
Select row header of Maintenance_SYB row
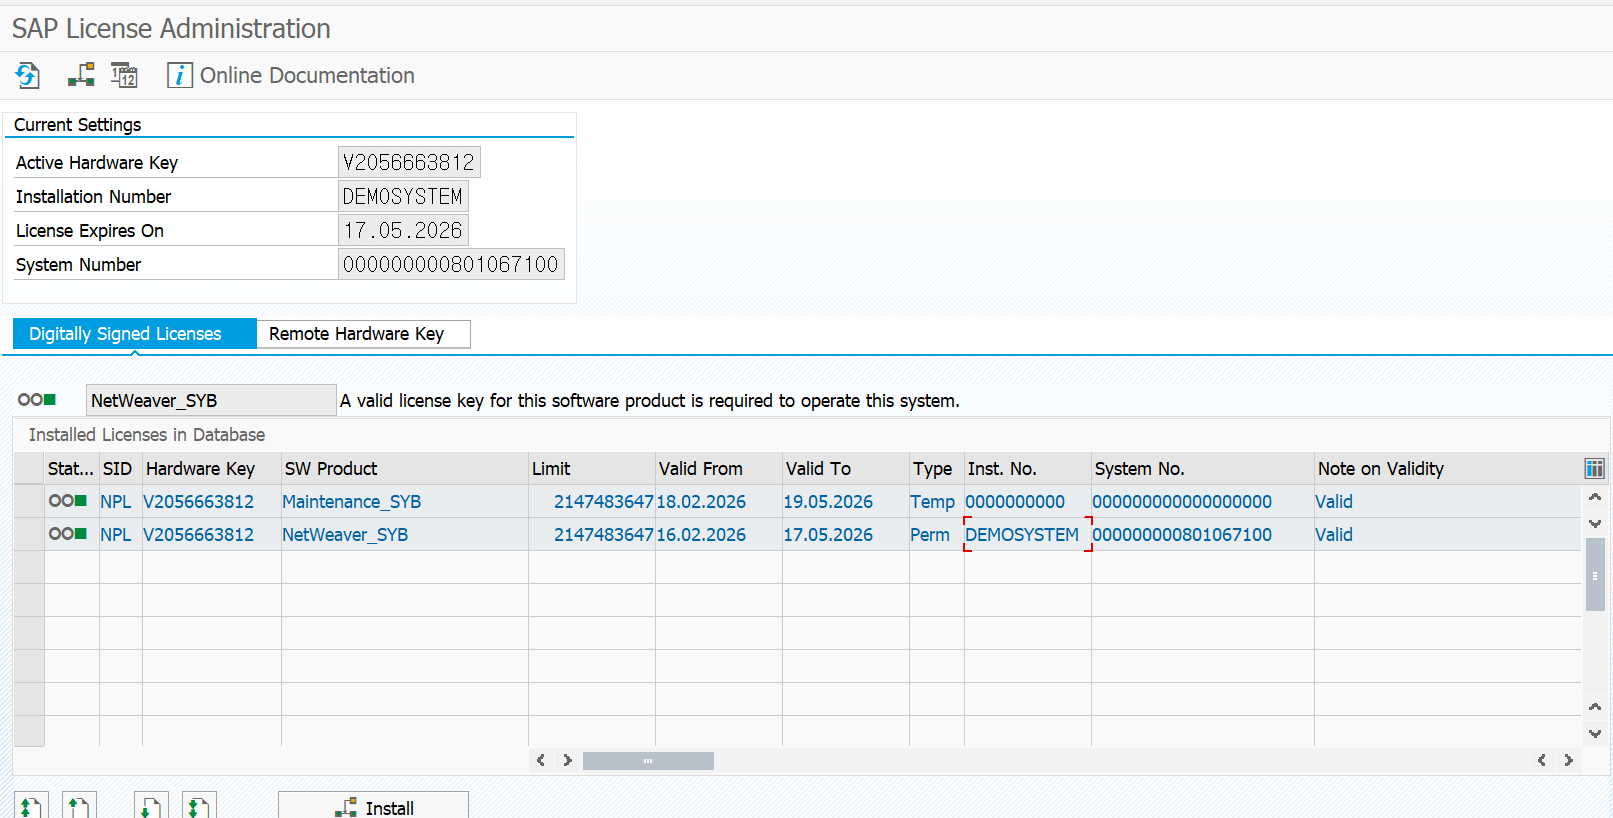[29, 501]
